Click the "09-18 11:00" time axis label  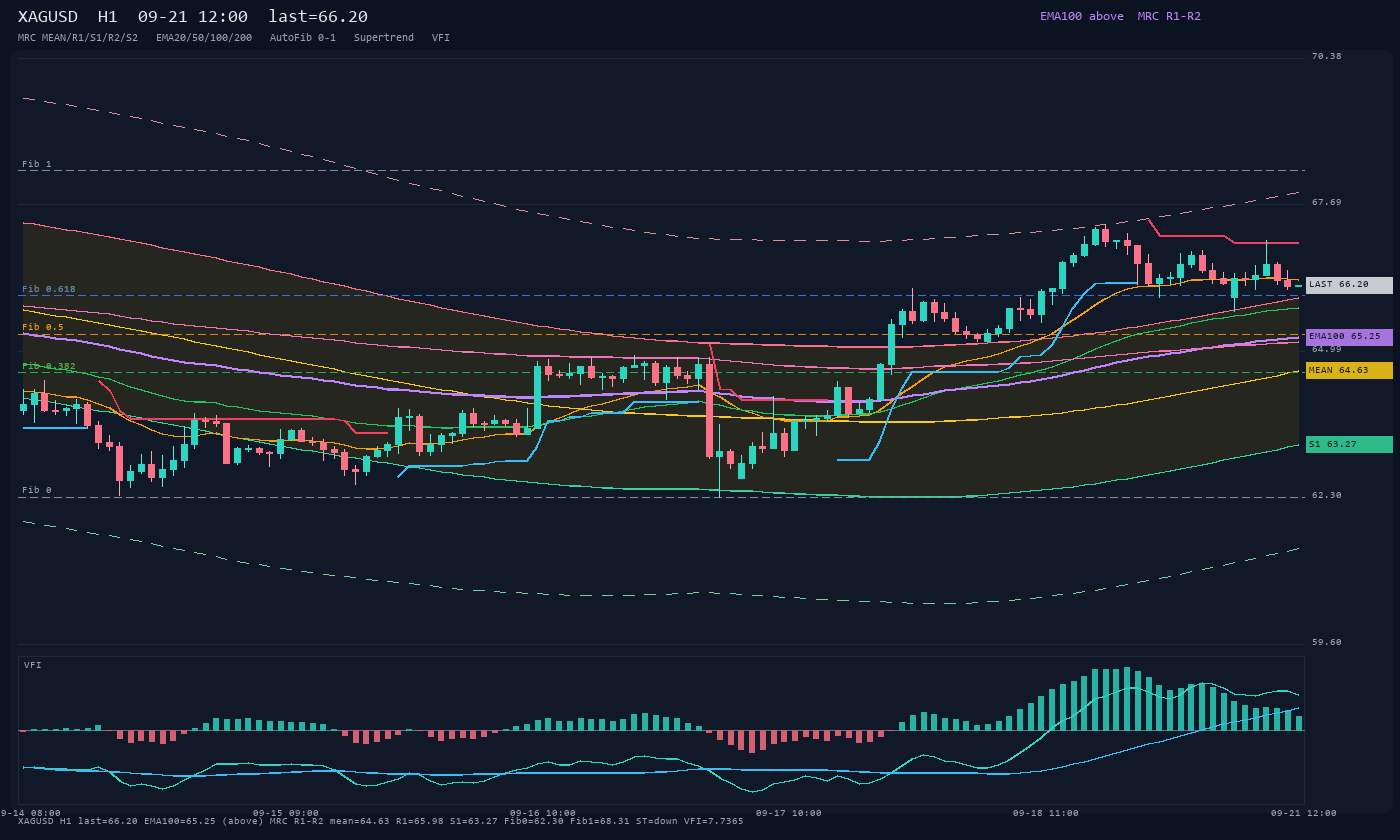1046,813
